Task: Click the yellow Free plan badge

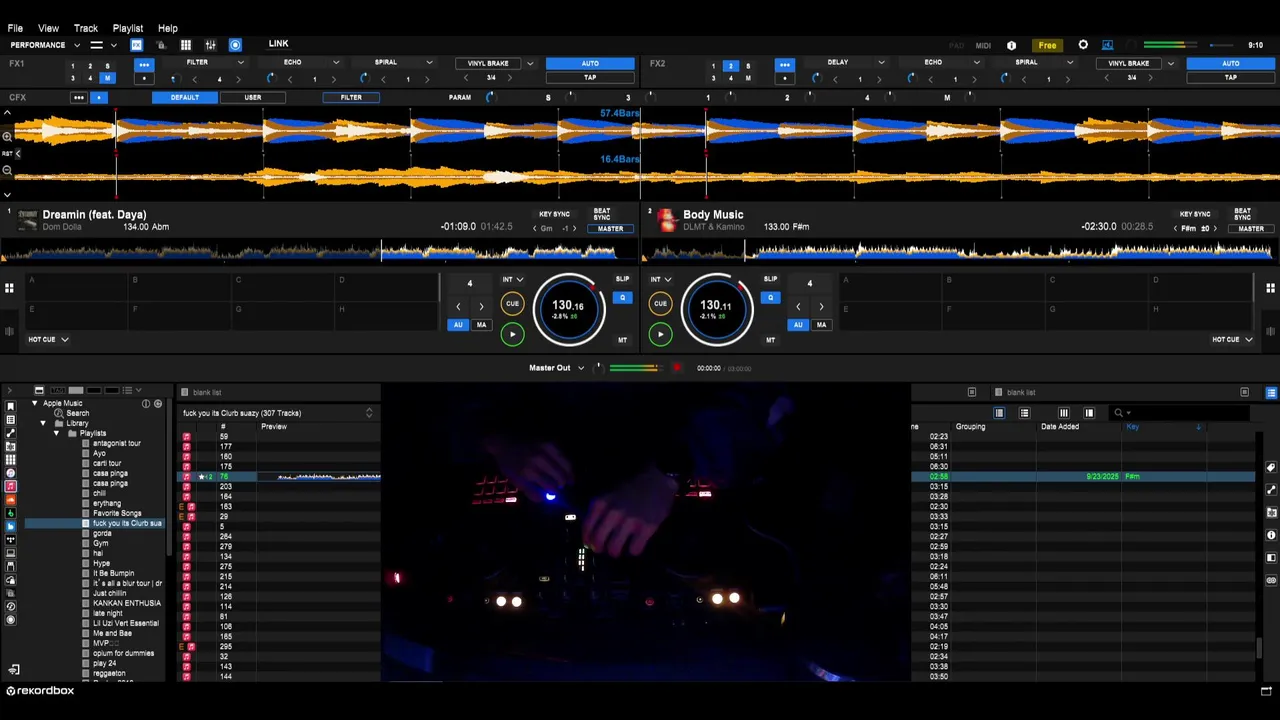Action: coord(1047,45)
